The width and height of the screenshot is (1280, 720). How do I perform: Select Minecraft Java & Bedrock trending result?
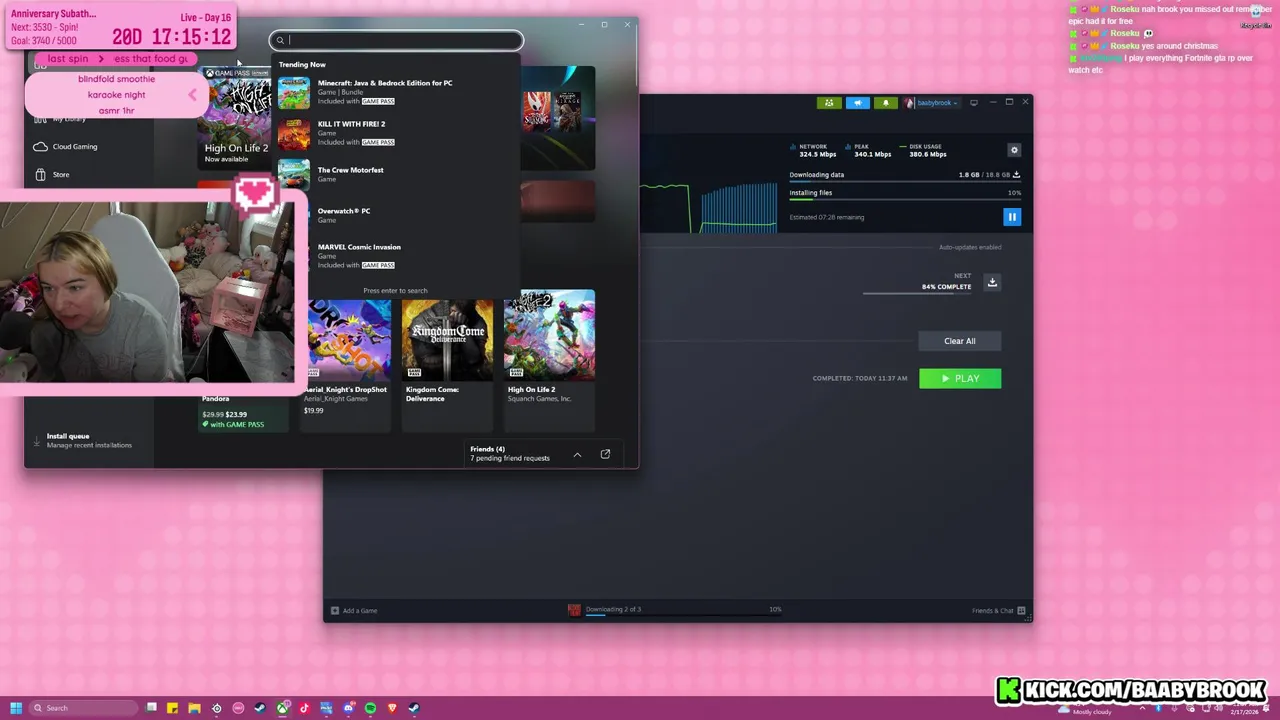click(396, 92)
